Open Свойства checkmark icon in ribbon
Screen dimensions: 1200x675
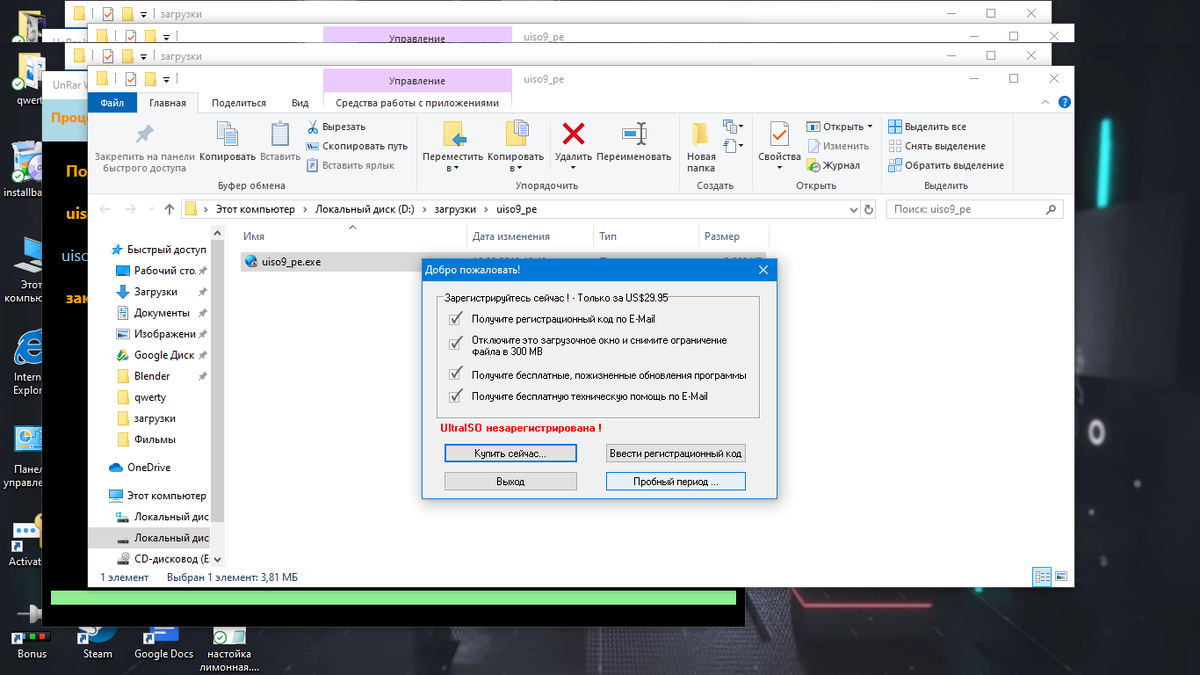[x=779, y=134]
